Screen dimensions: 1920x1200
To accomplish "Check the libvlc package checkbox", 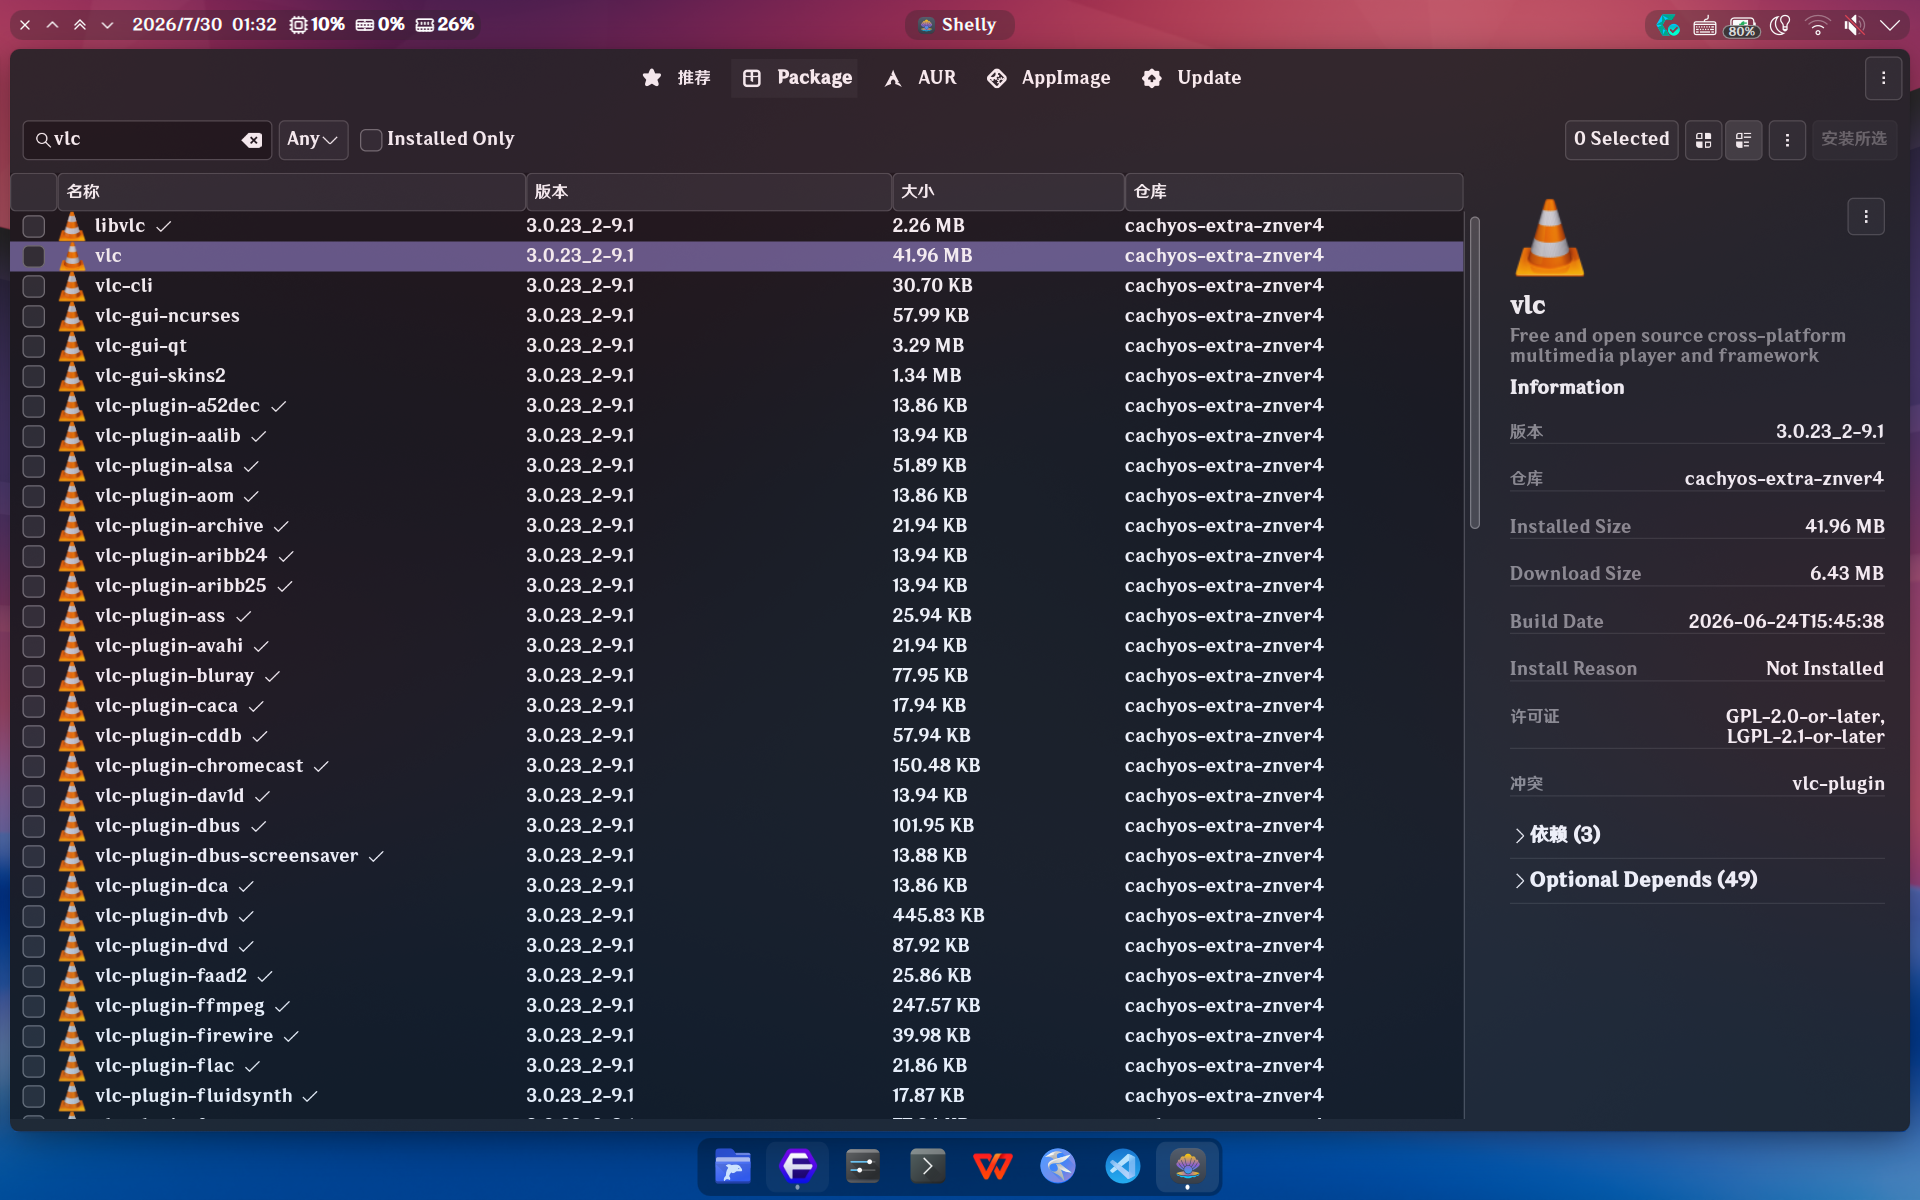I will pos(34,226).
